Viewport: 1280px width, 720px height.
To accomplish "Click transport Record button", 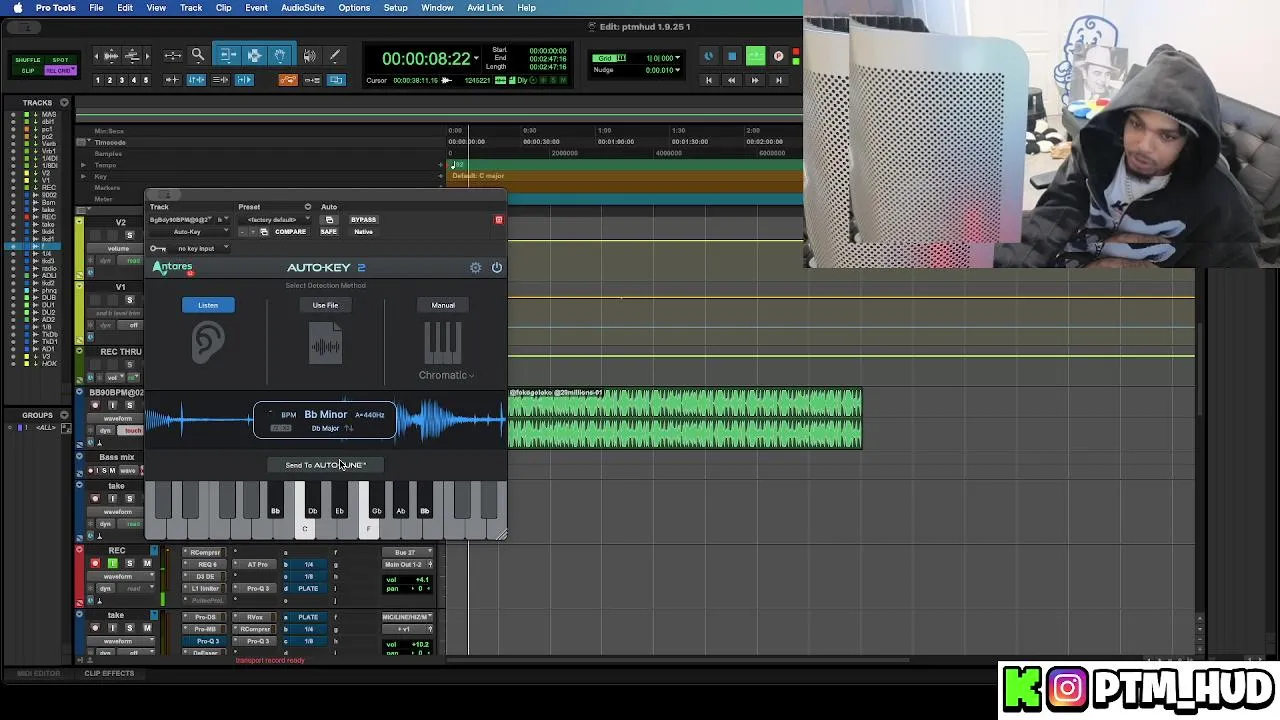I will coord(779,56).
